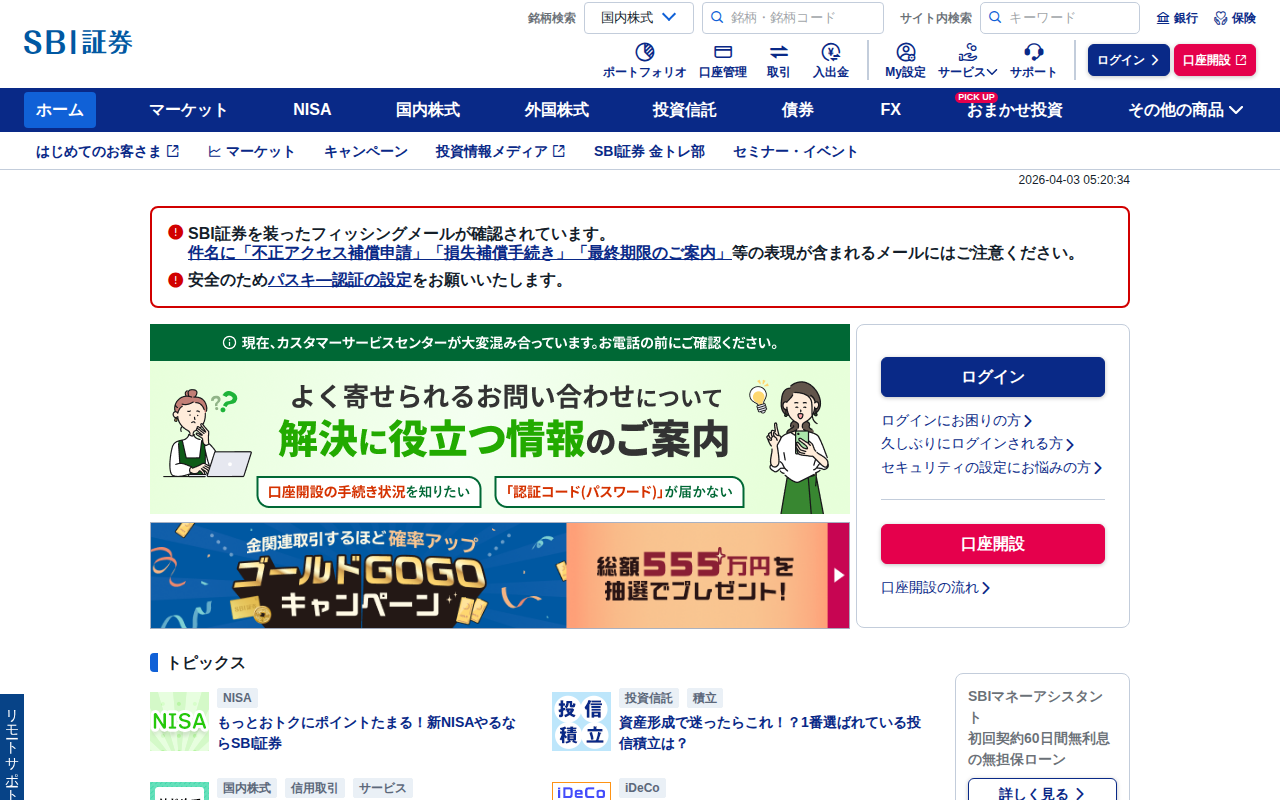This screenshot has height=800, width=1280.
Task: Click the 詳しく見る button
Action: [1042, 790]
